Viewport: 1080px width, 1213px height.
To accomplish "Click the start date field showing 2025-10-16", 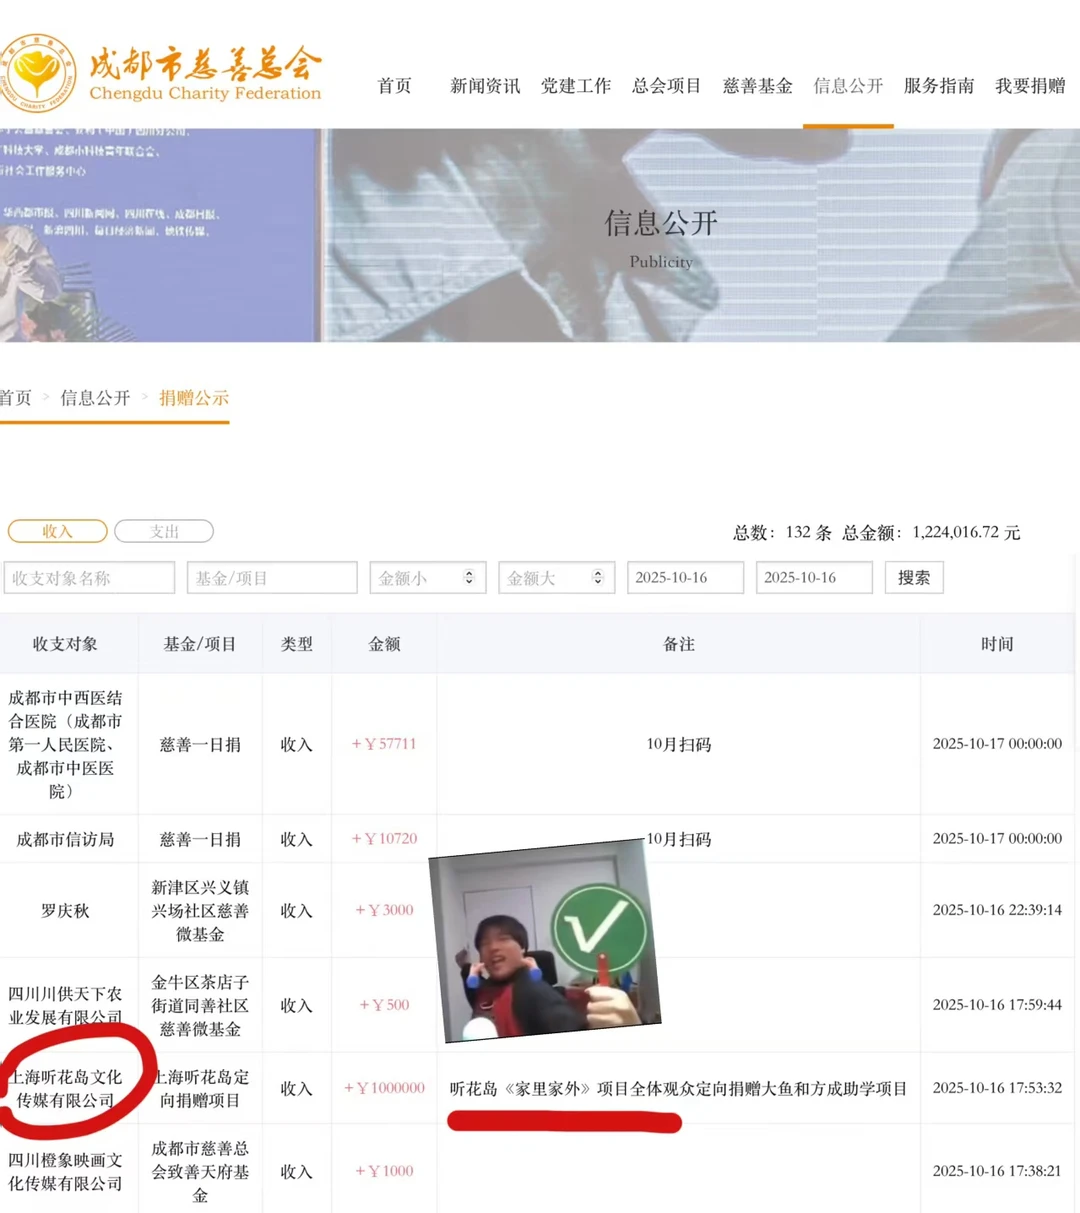I will pos(685,577).
